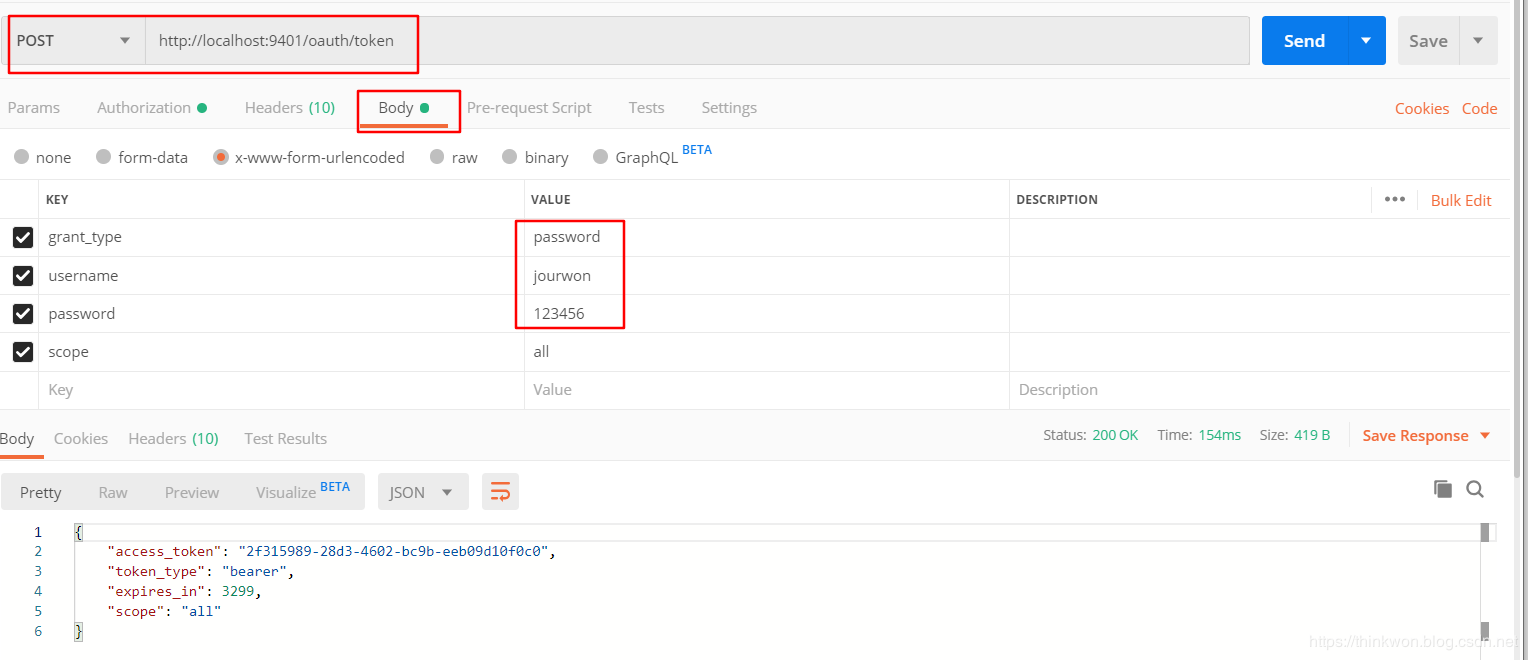Select GraphQL body type radio button
Image resolution: width=1528 pixels, height=660 pixels.
coord(600,157)
